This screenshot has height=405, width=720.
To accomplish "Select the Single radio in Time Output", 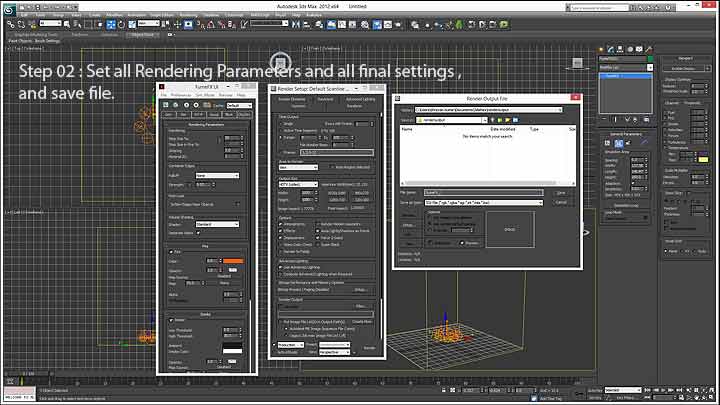I will 281,124.
